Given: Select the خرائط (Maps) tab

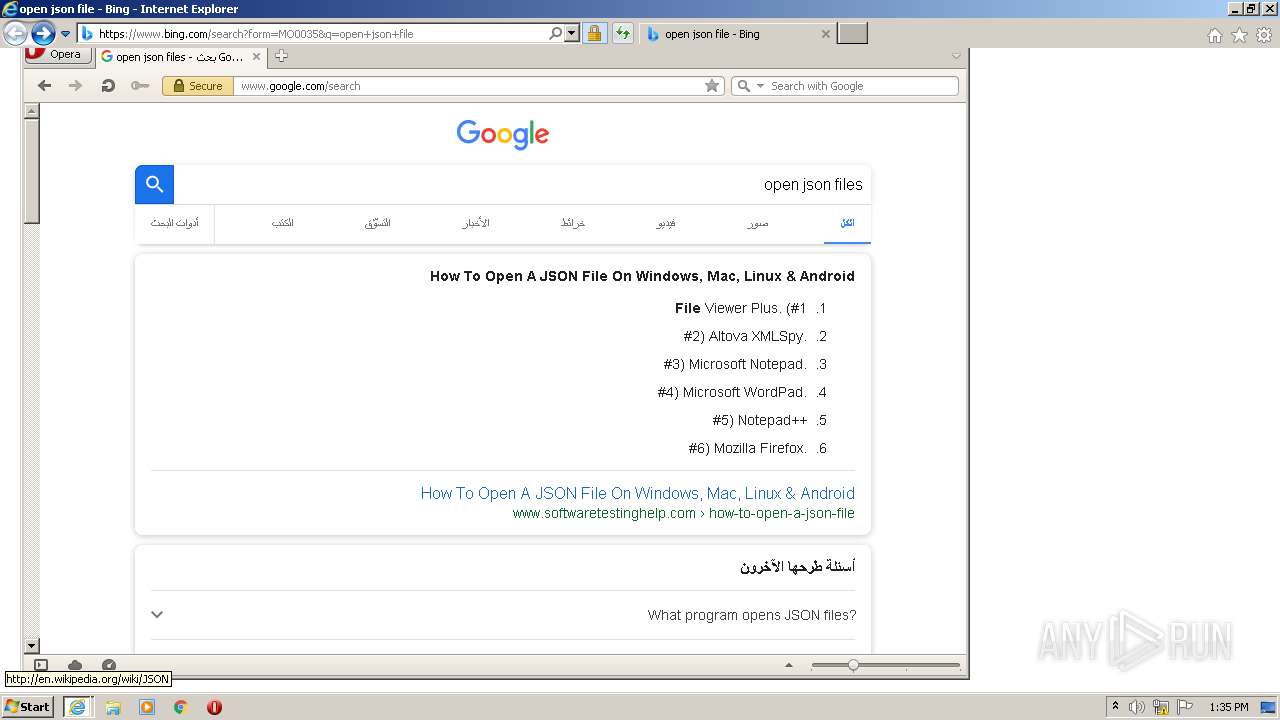Looking at the screenshot, I should (573, 223).
